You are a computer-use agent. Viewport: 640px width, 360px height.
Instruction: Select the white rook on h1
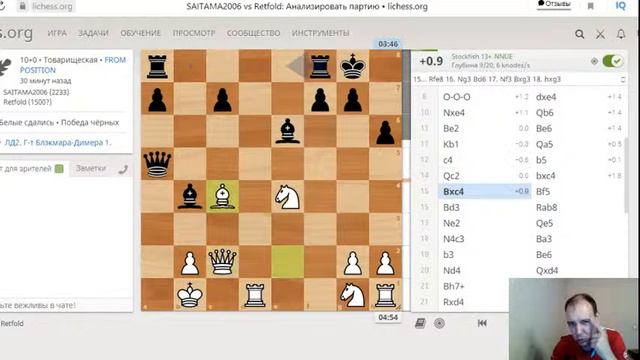(x=385, y=295)
